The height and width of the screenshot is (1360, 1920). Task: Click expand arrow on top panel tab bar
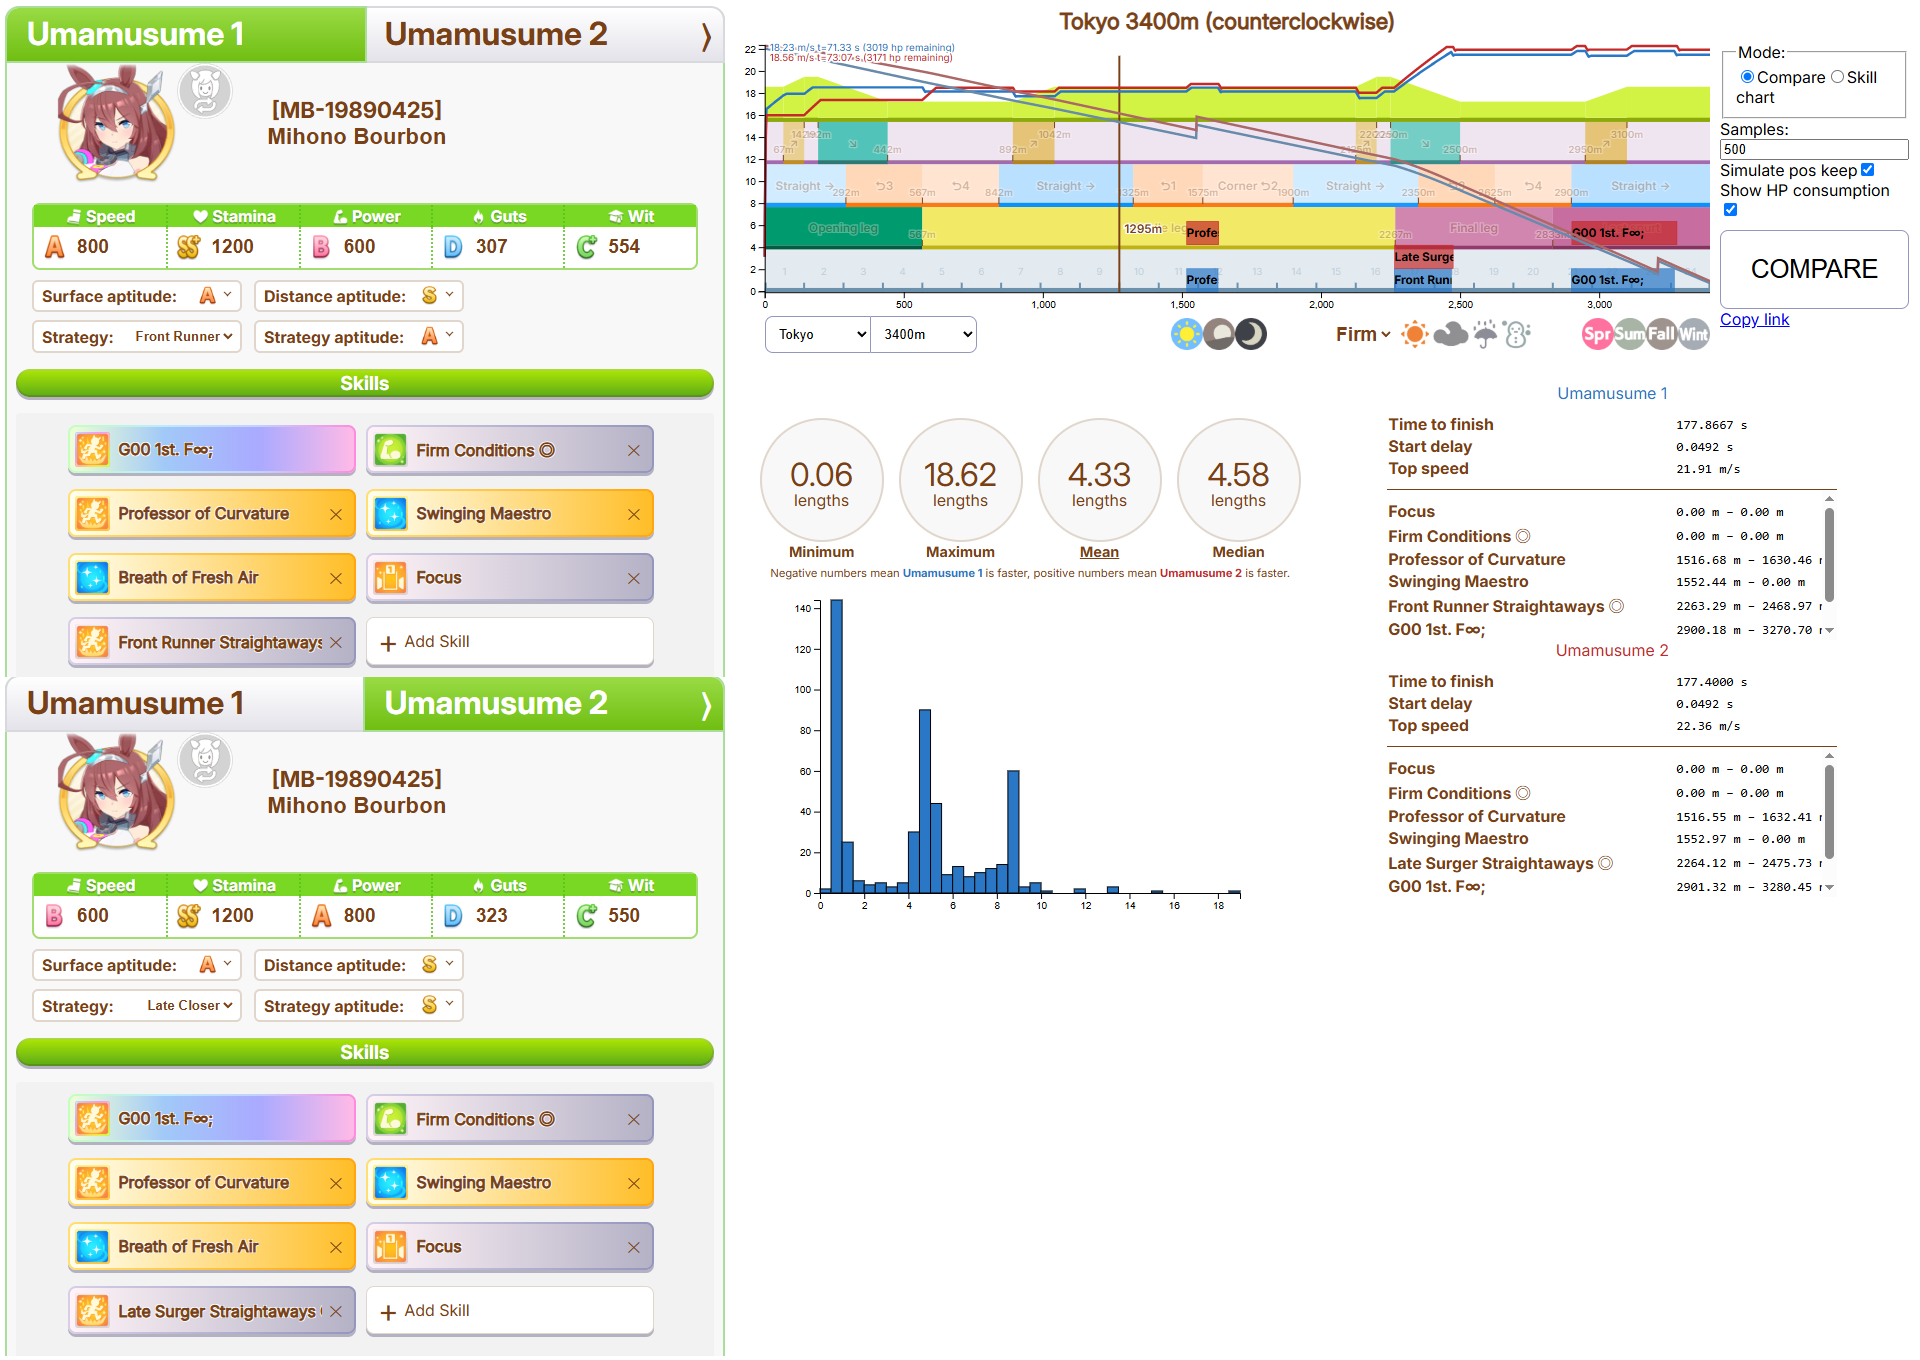[706, 36]
